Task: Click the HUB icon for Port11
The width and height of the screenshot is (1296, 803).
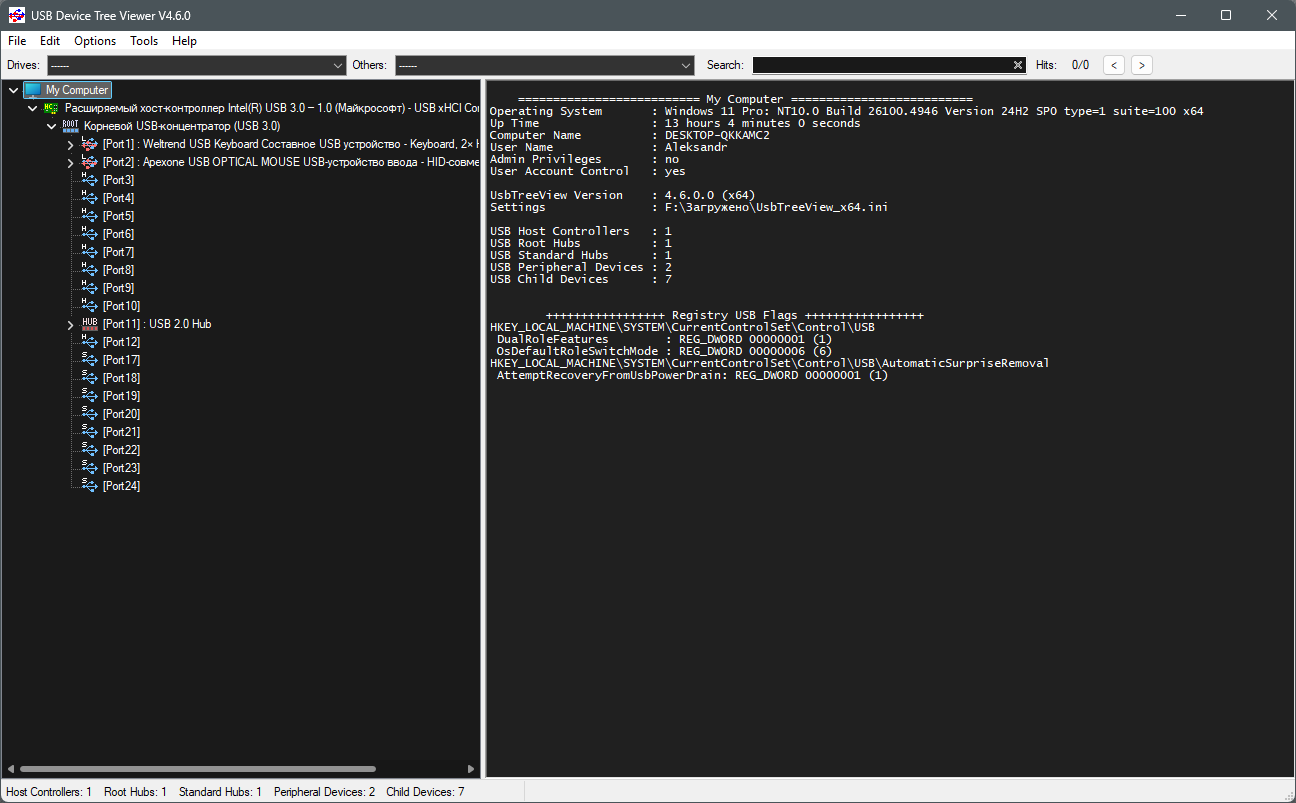Action: 90,324
